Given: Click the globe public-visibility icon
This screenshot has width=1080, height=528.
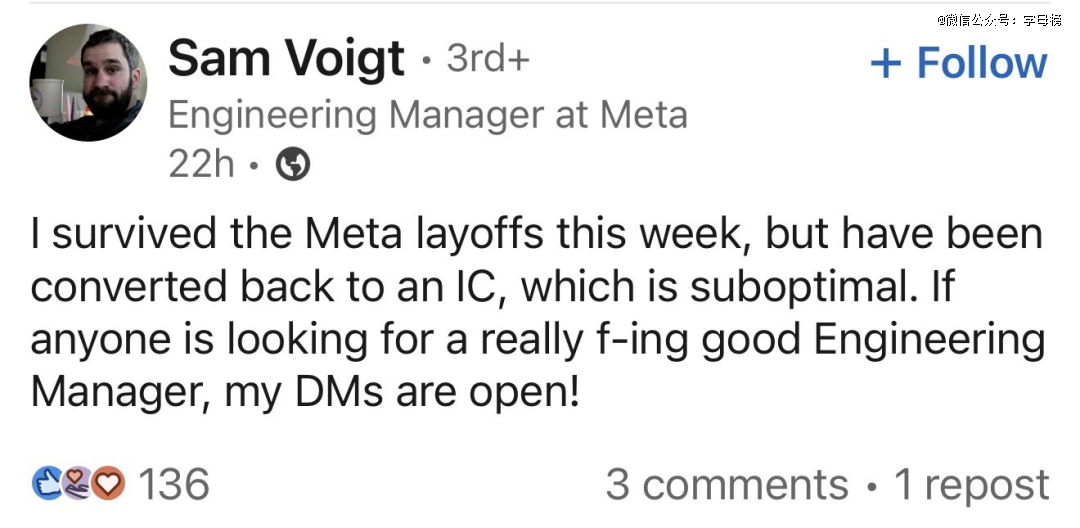Looking at the screenshot, I should (293, 165).
